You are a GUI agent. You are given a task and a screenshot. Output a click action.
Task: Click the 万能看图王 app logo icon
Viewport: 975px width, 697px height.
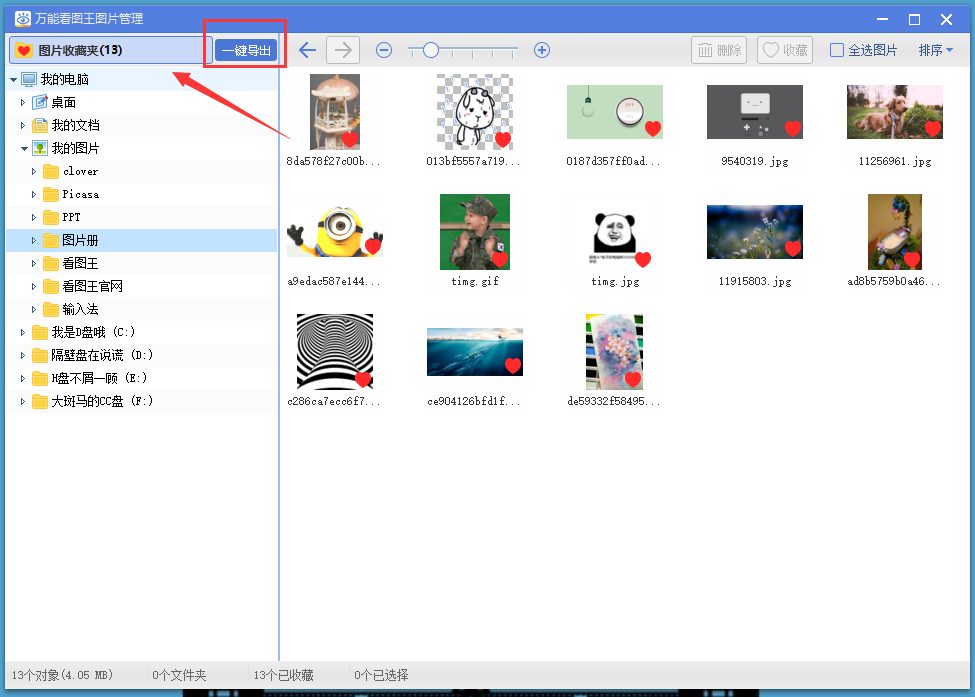tap(23, 19)
